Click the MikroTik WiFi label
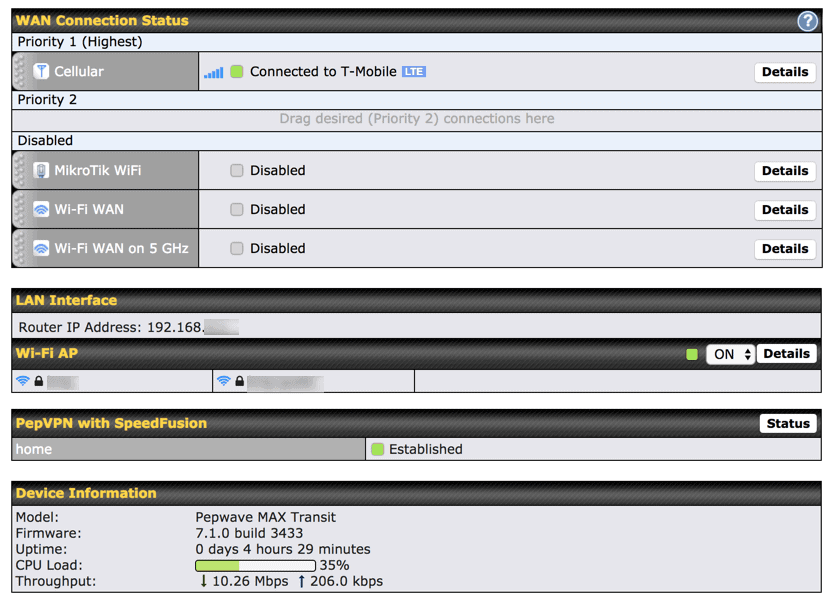This screenshot has height=610, width=839. pos(97,171)
